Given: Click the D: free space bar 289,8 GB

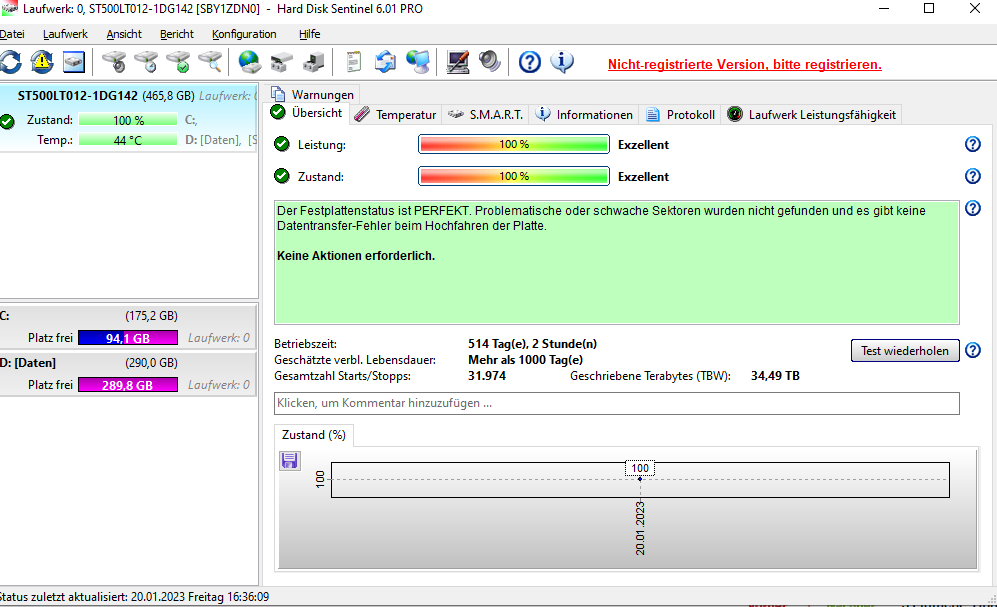Looking at the screenshot, I should tap(128, 385).
